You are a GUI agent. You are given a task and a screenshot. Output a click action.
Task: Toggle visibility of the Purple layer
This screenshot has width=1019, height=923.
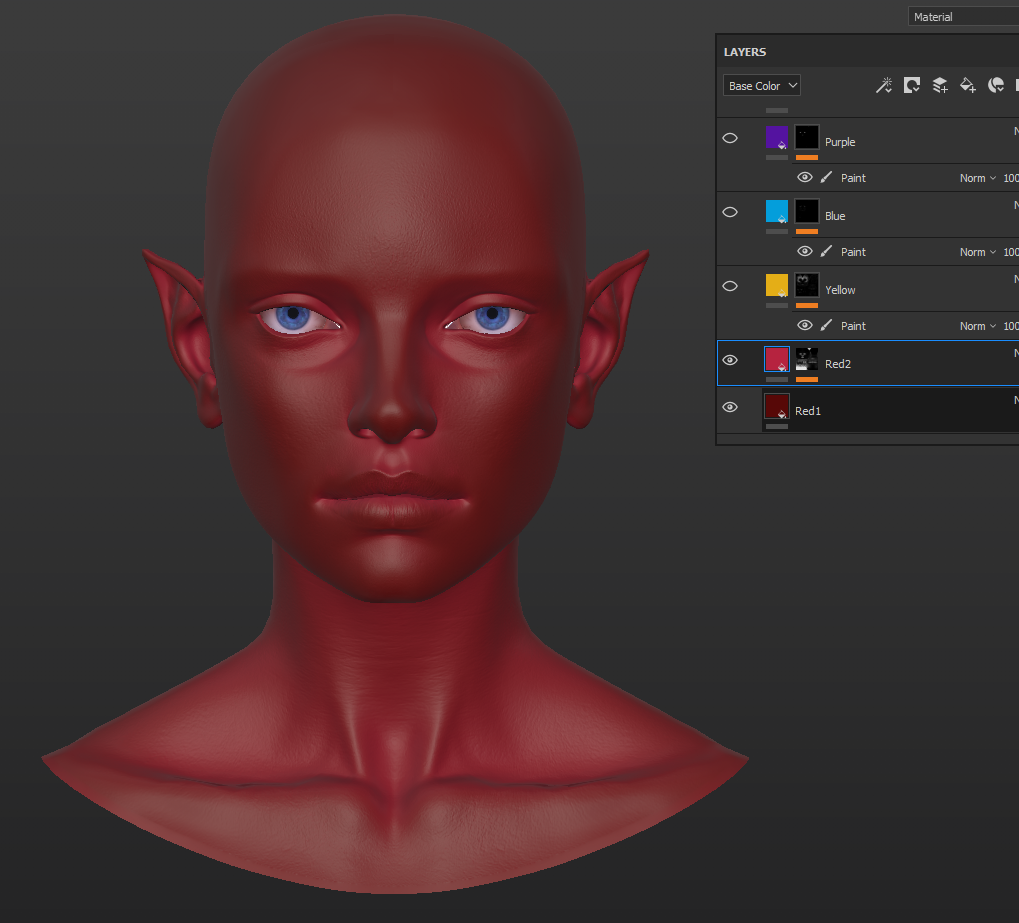(x=730, y=138)
